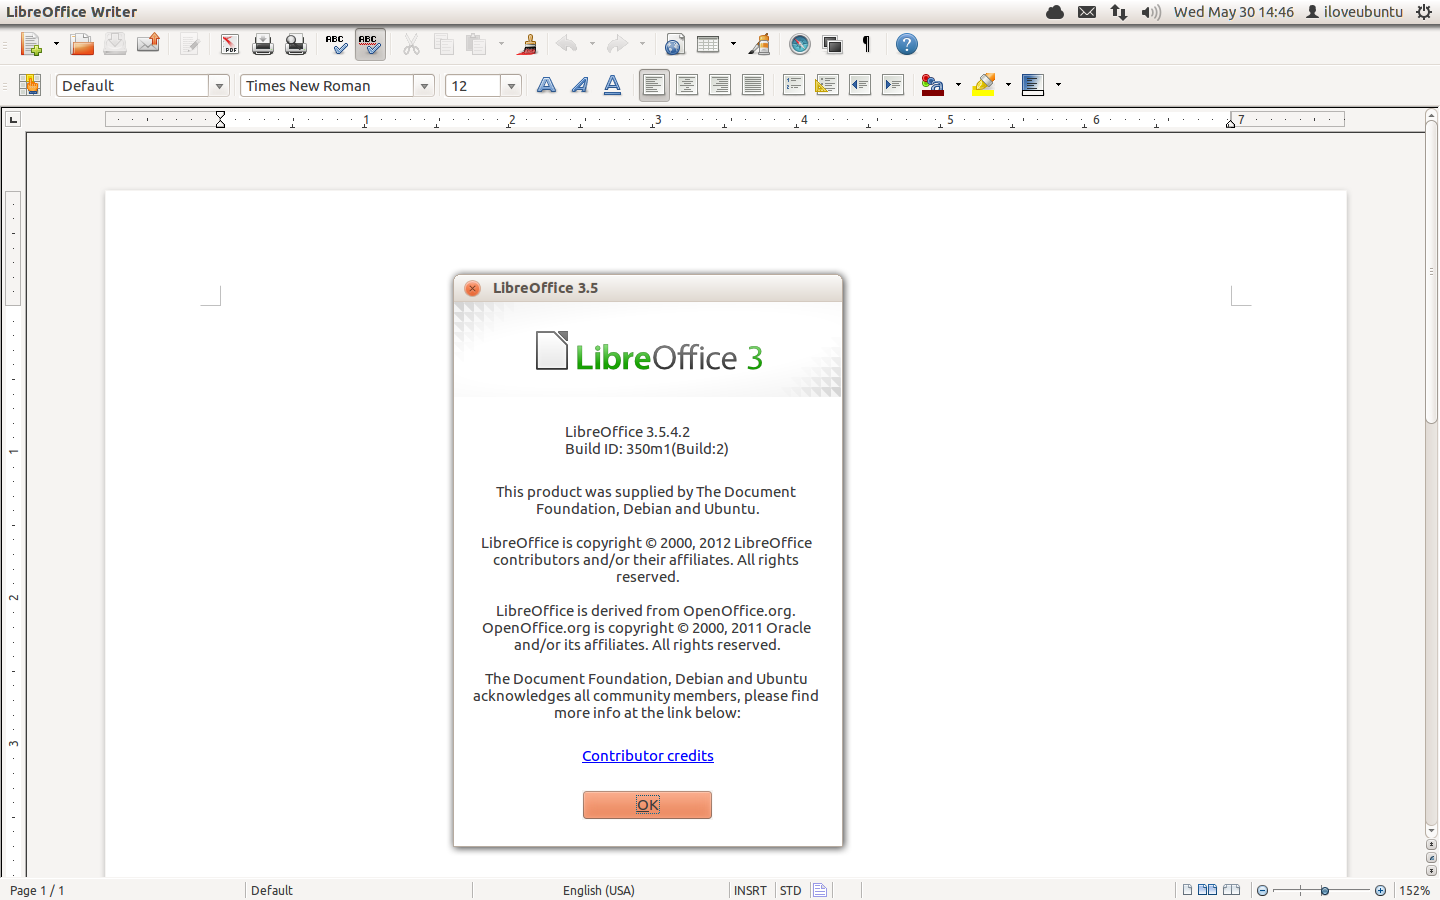1440x900 pixels.
Task: Click the Edit File icon
Action: pyautogui.click(x=190, y=44)
